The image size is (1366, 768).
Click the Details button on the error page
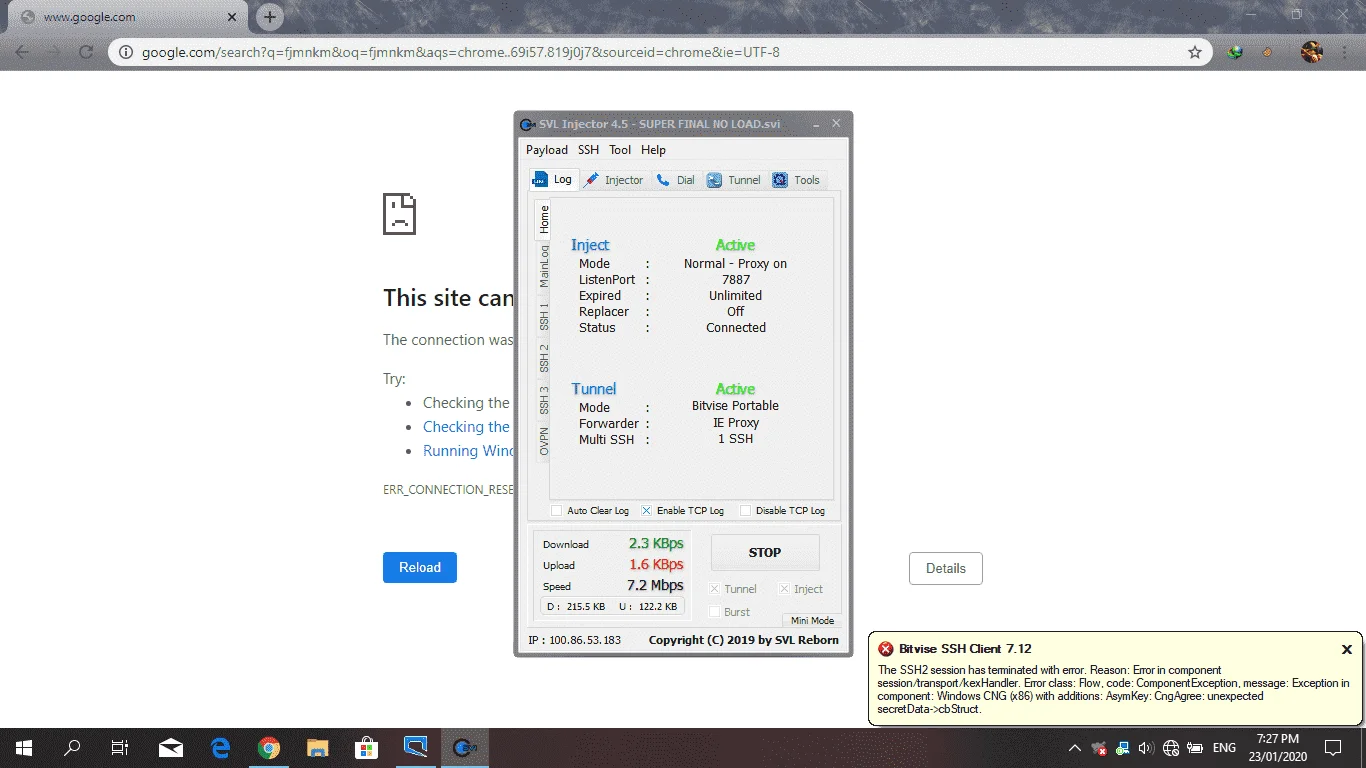[946, 568]
